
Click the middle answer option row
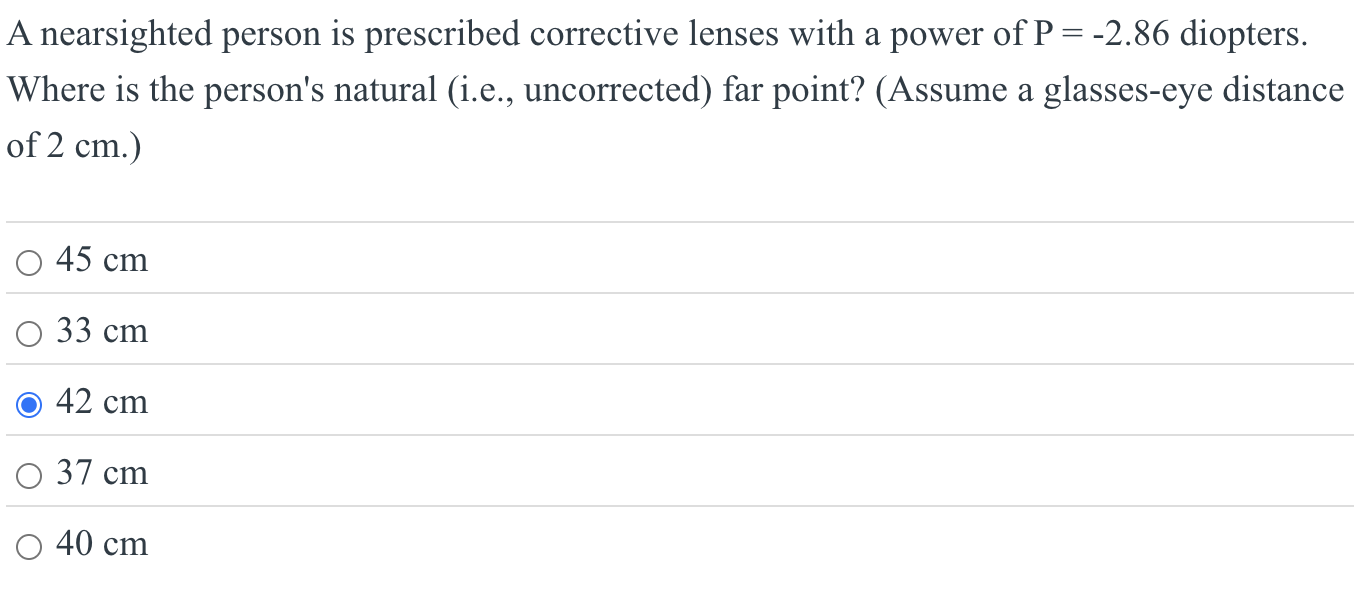tap(400, 402)
